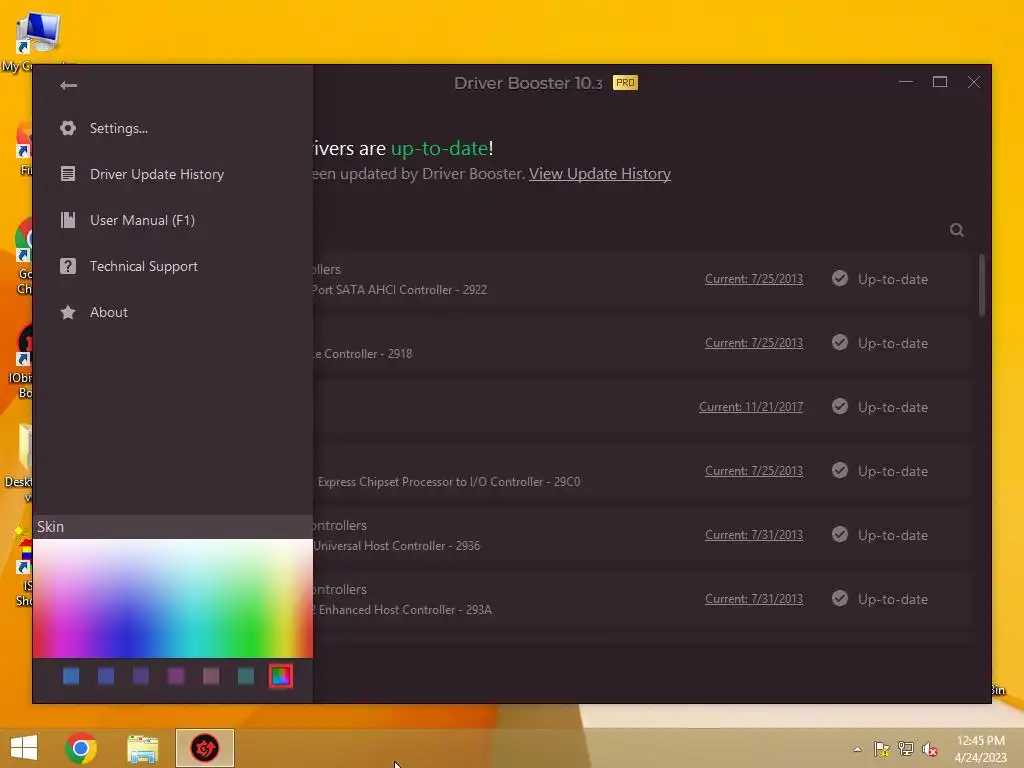Open the About menu entry
Viewport: 1024px width, 768px height.
[x=108, y=312]
